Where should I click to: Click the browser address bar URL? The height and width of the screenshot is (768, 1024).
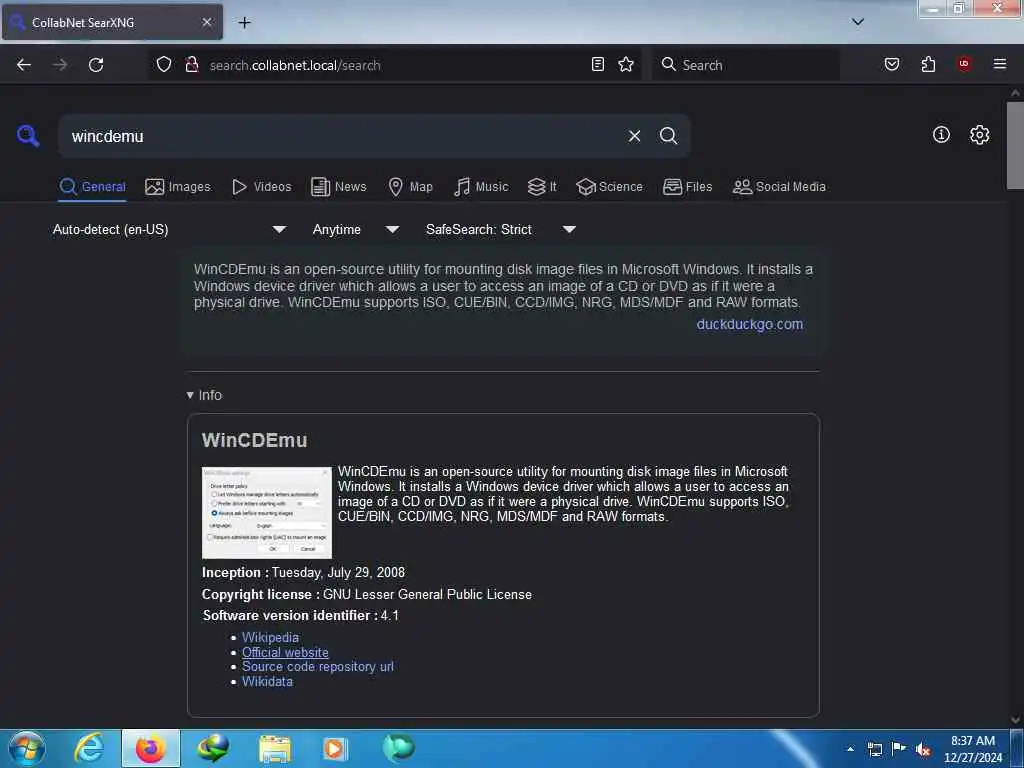[392, 65]
